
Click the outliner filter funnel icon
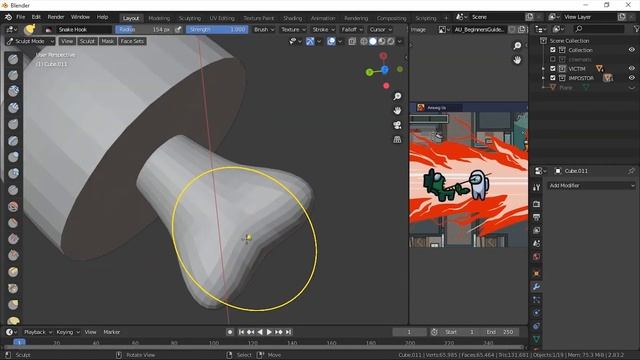tap(636, 29)
